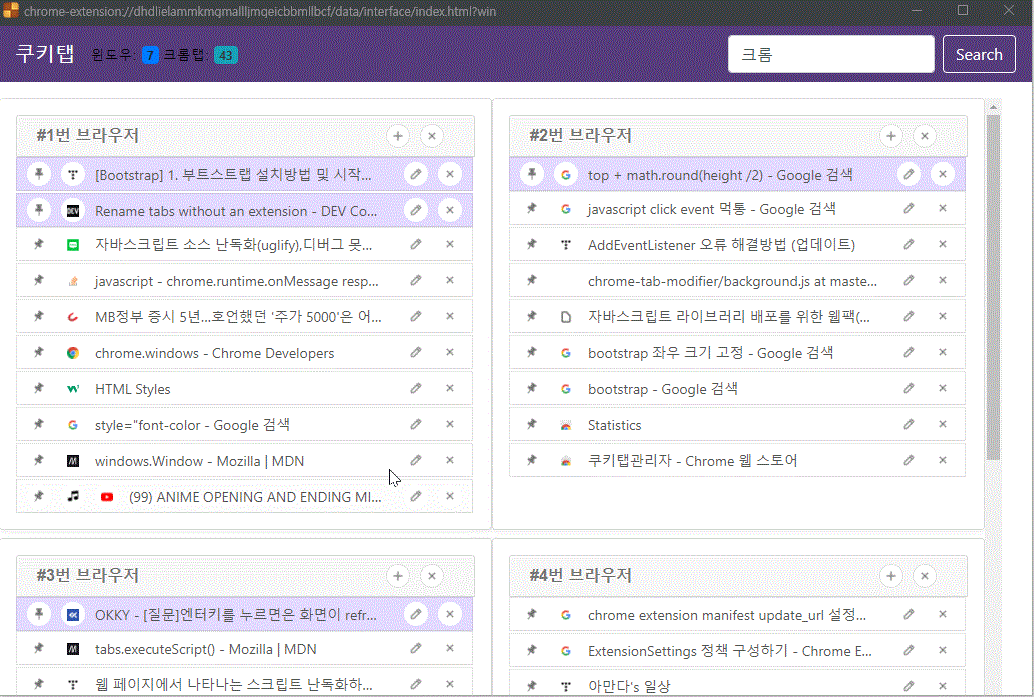Screen dimensions: 1034x697
Task: Pin the Statistics tab
Action: click(532, 424)
